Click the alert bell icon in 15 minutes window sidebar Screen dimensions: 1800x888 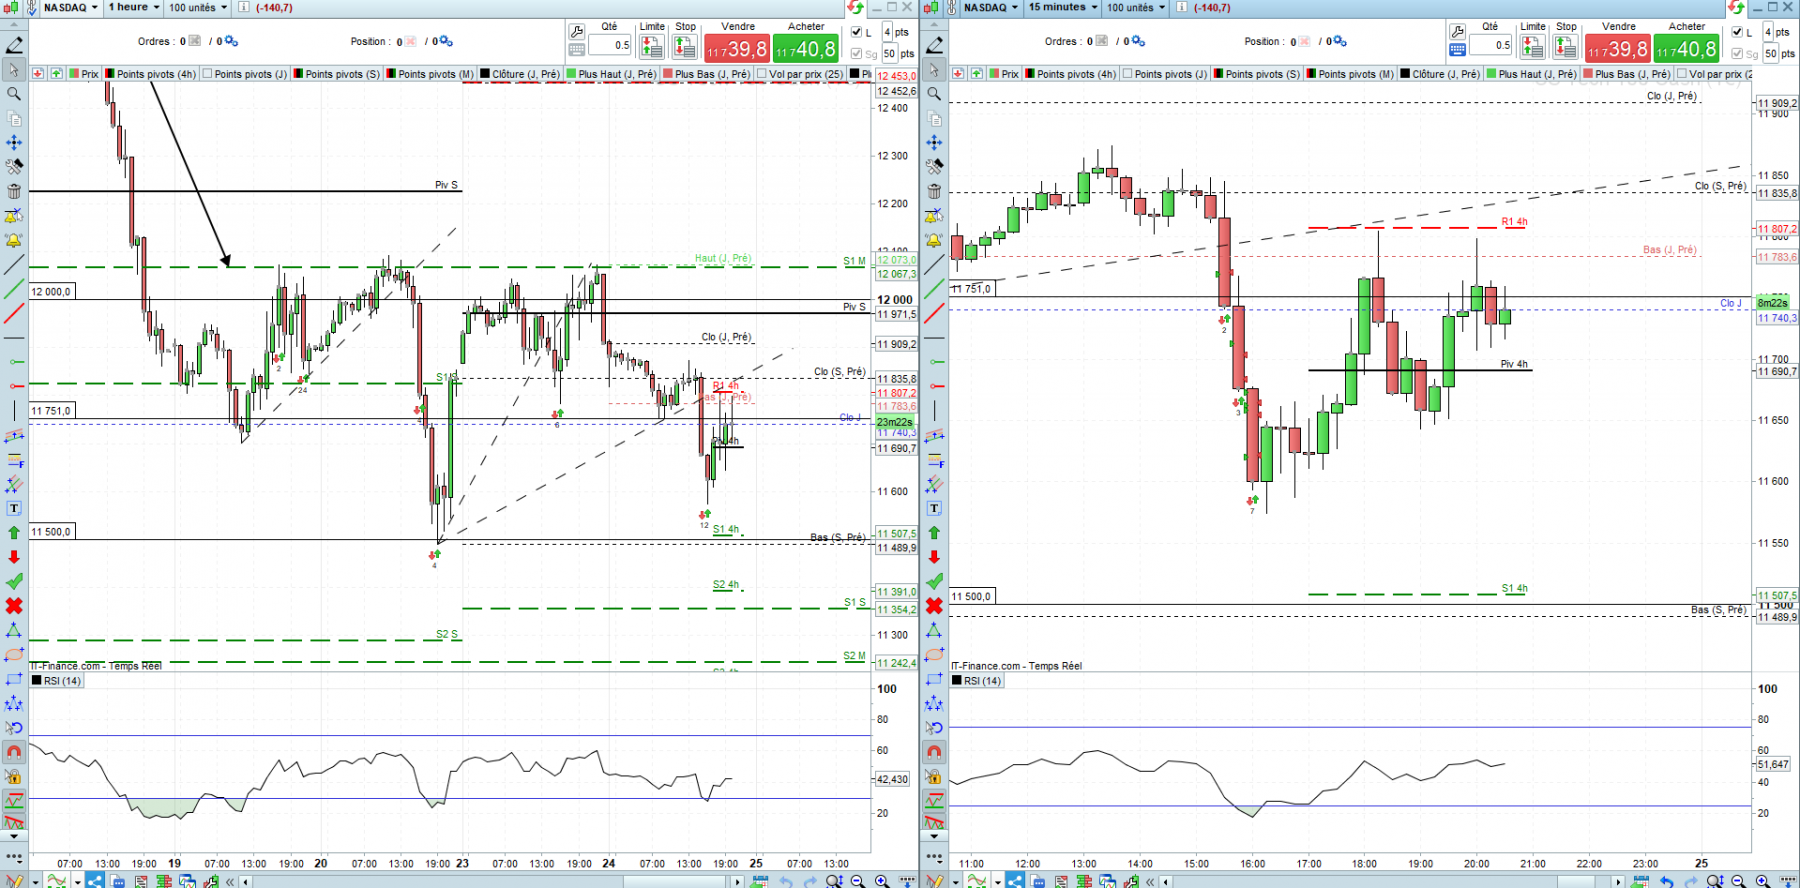click(x=934, y=240)
